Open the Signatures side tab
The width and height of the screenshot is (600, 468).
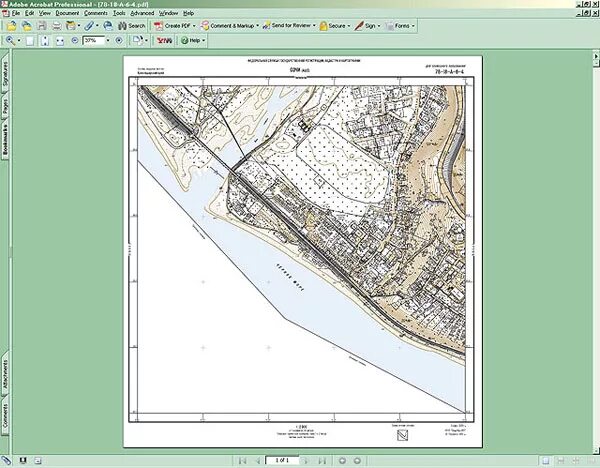[x=5, y=73]
